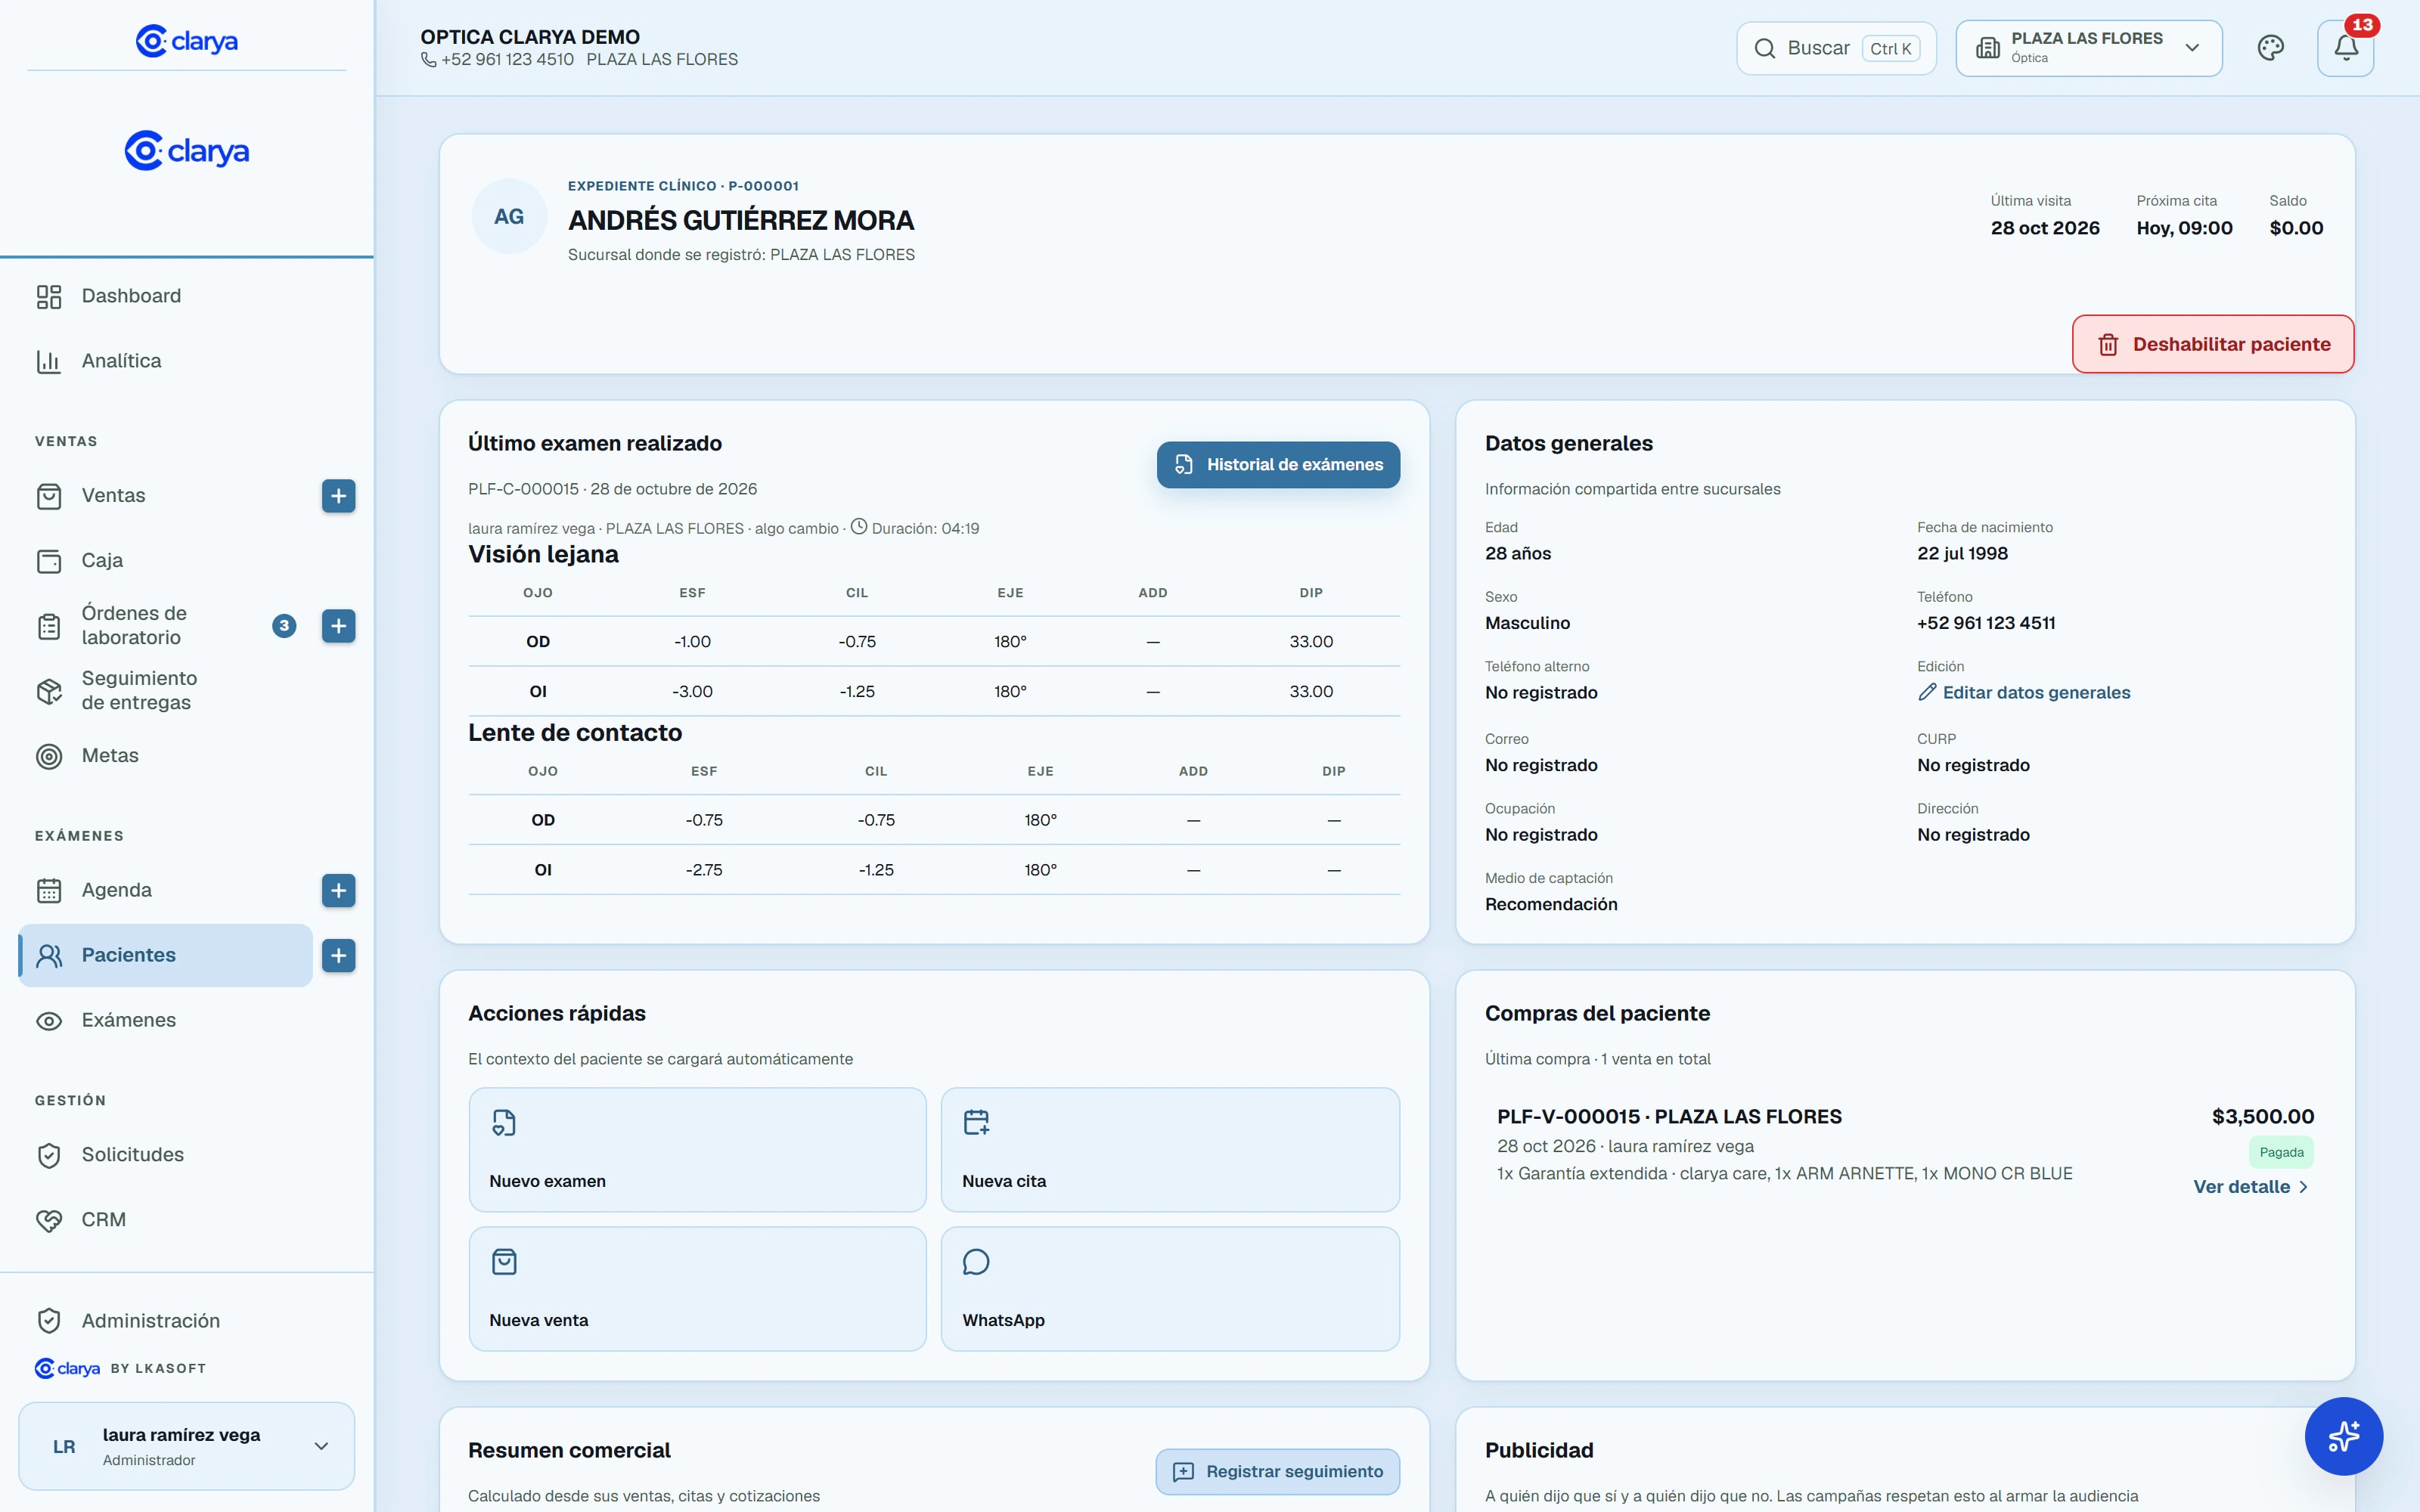The image size is (2420, 1512).
Task: Open the theme palette icon
Action: (2270, 48)
